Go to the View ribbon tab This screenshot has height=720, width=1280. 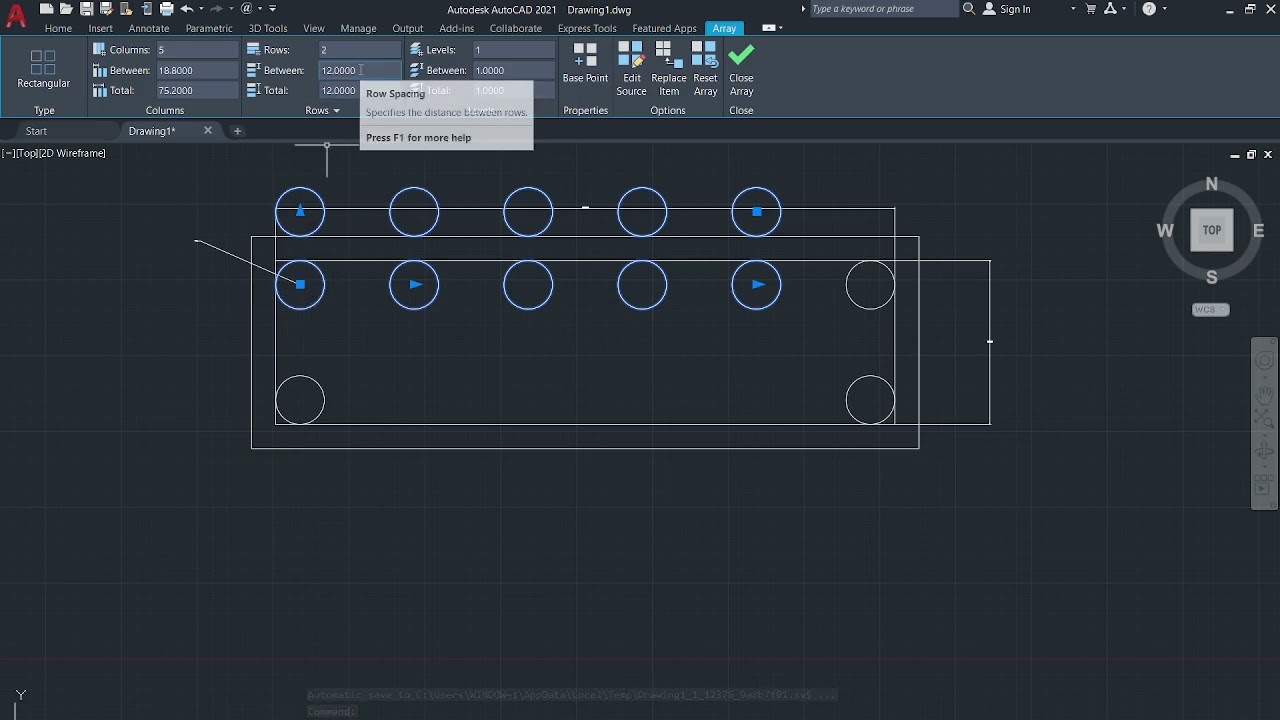(x=314, y=28)
